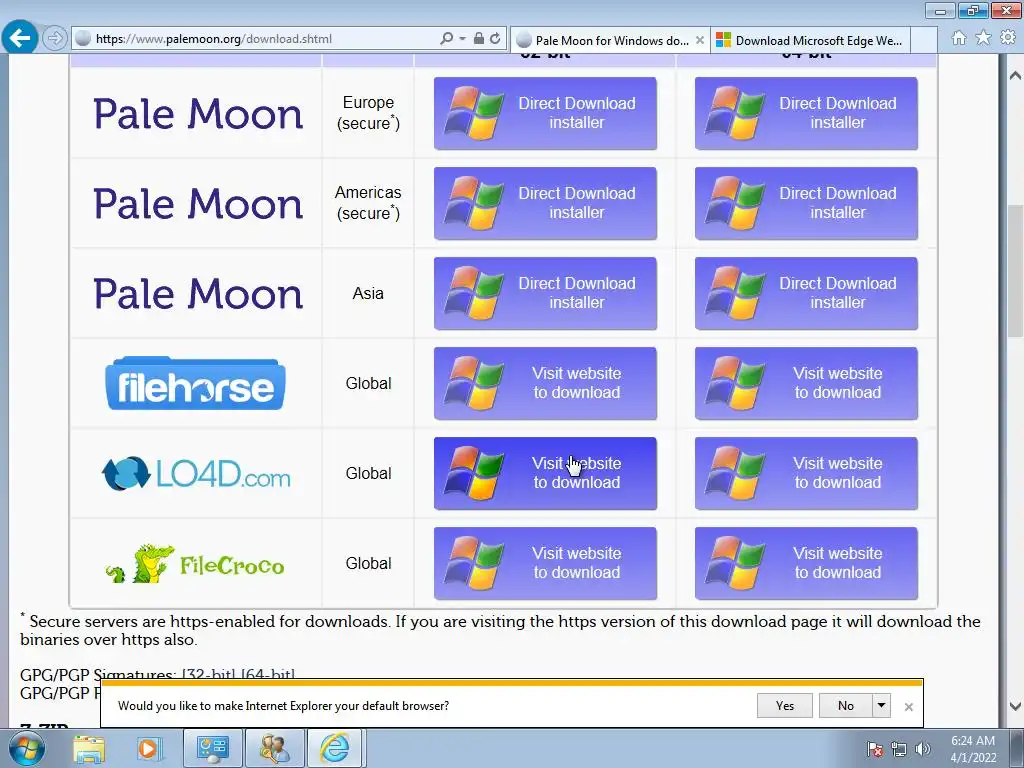Screen dimensions: 1024x768
Task: Click the volume speaker tray icon
Action: point(922,749)
